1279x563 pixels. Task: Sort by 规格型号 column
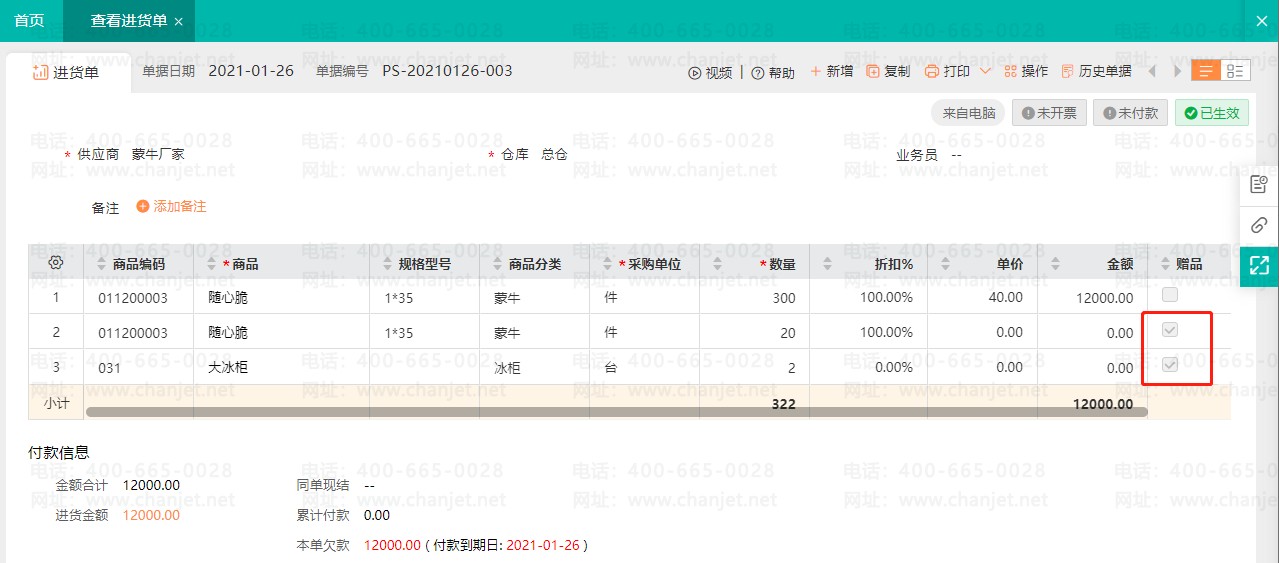click(389, 264)
